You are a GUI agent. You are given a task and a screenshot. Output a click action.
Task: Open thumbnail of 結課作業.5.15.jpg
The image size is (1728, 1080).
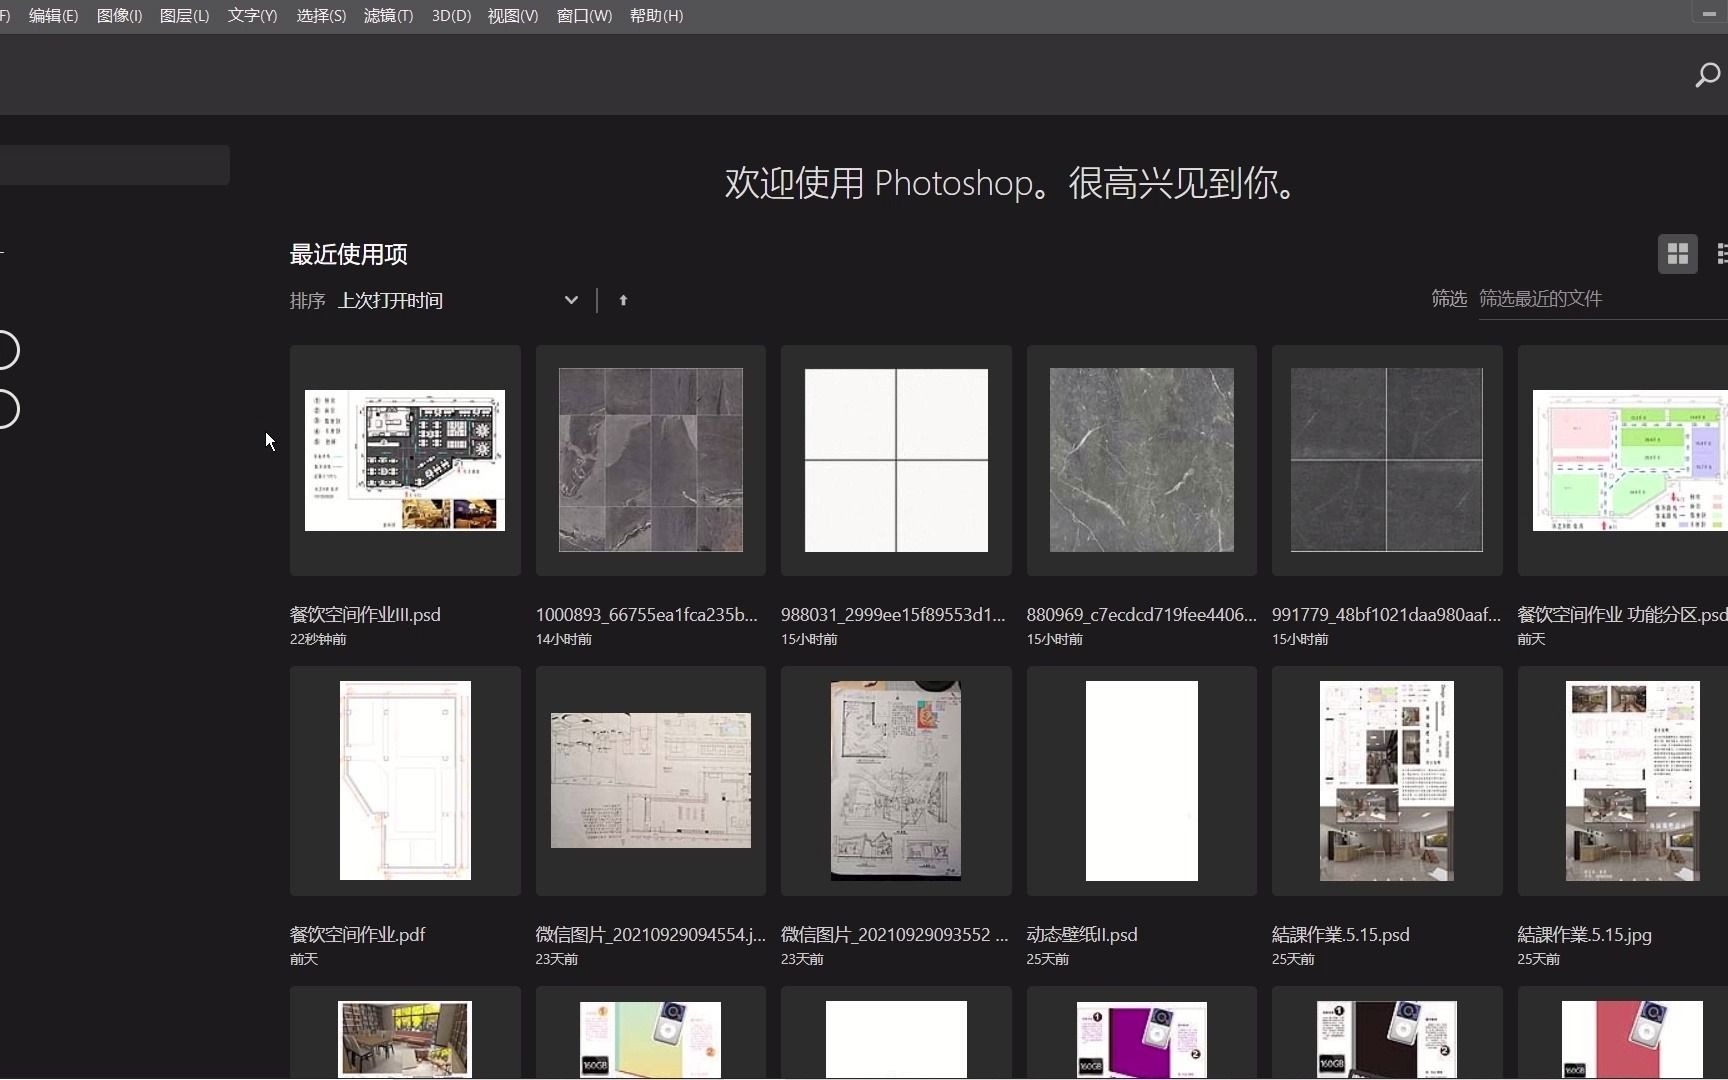click(x=1623, y=781)
